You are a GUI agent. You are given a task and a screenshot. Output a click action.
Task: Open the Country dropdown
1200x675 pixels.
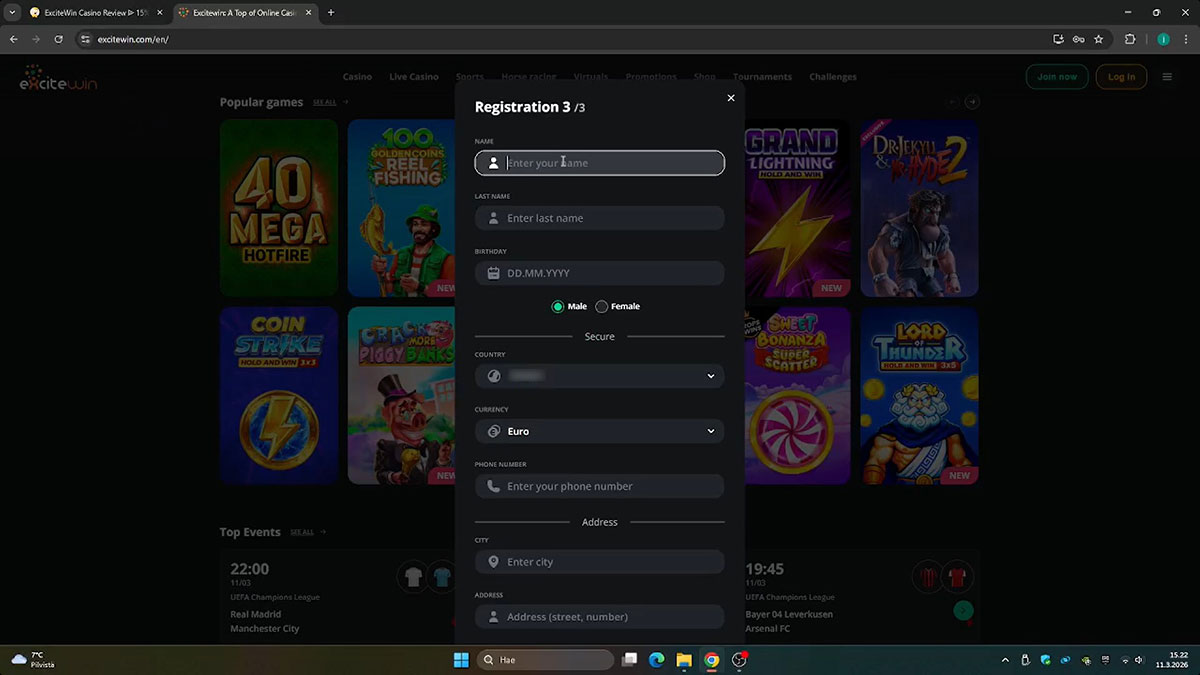(711, 375)
